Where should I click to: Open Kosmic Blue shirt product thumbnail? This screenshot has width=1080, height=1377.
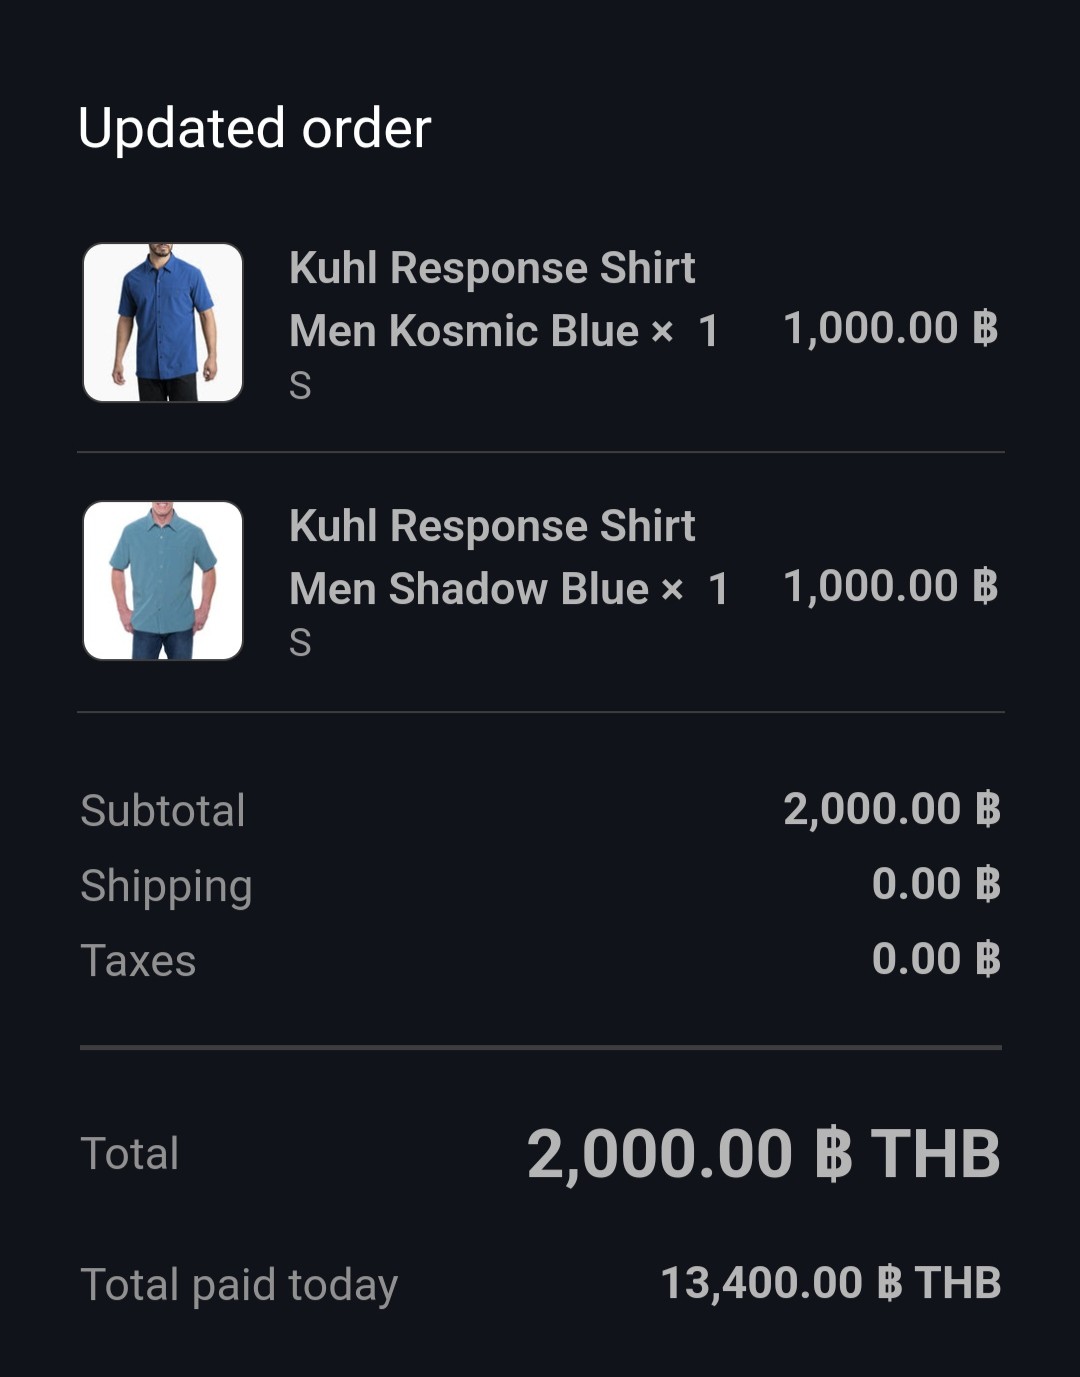coord(163,323)
